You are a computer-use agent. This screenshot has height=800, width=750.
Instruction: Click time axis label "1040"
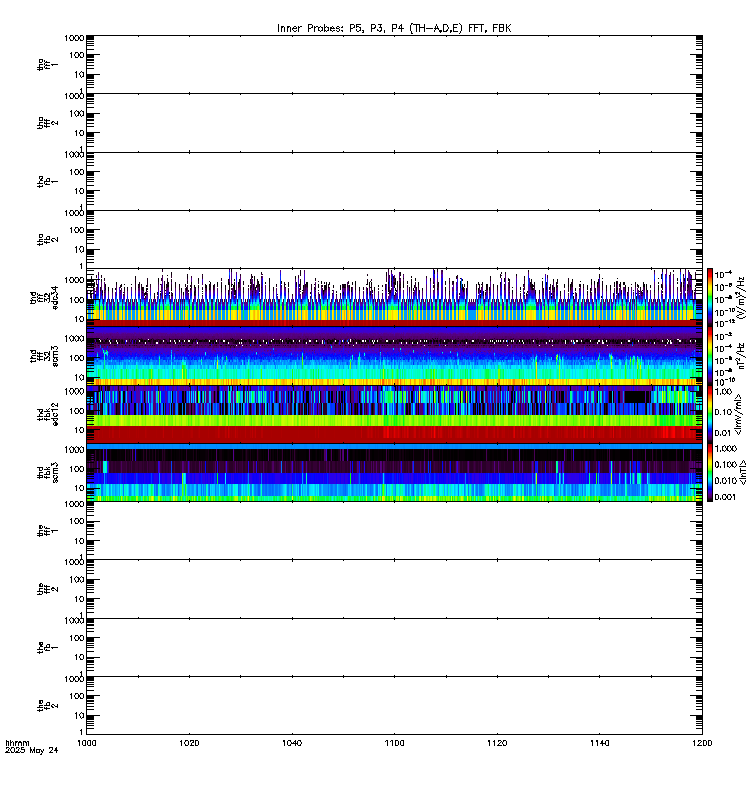292,743
